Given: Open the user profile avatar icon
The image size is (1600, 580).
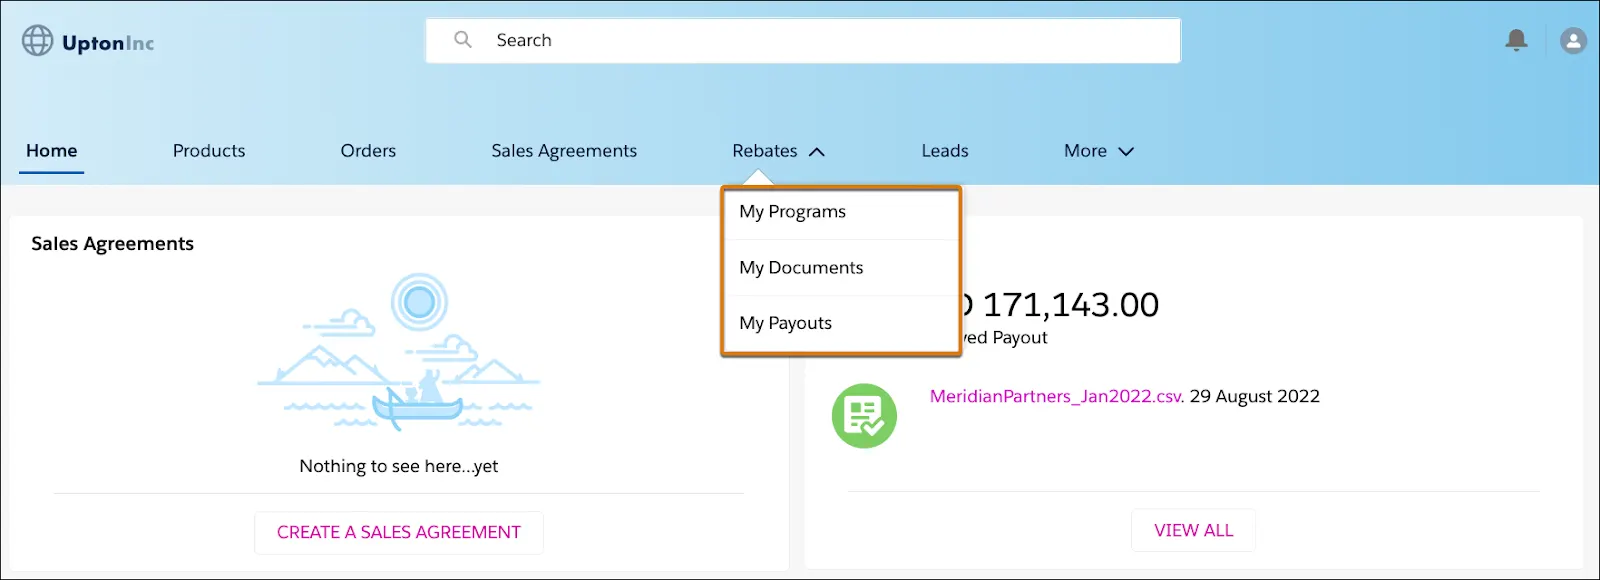Looking at the screenshot, I should (x=1573, y=41).
